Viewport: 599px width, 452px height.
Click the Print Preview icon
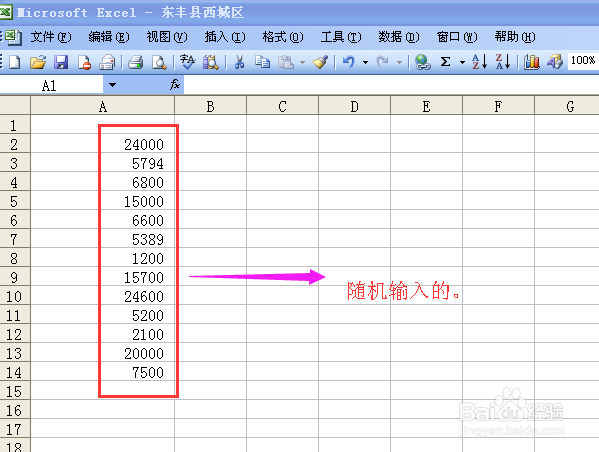pos(159,62)
